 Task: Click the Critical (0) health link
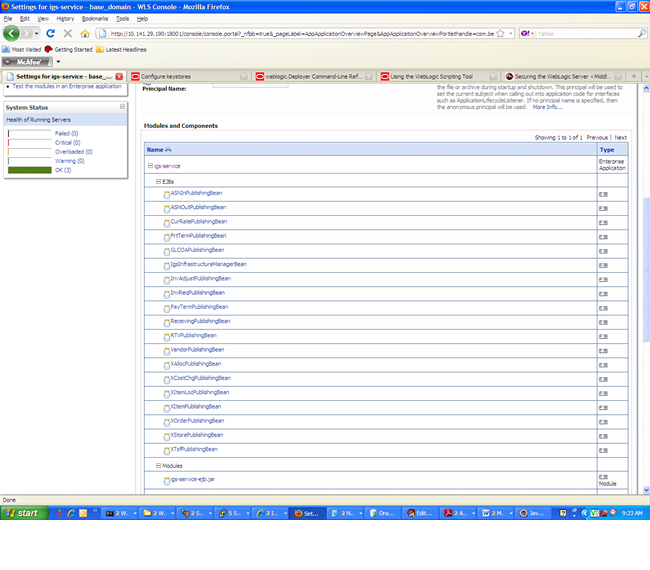68,143
